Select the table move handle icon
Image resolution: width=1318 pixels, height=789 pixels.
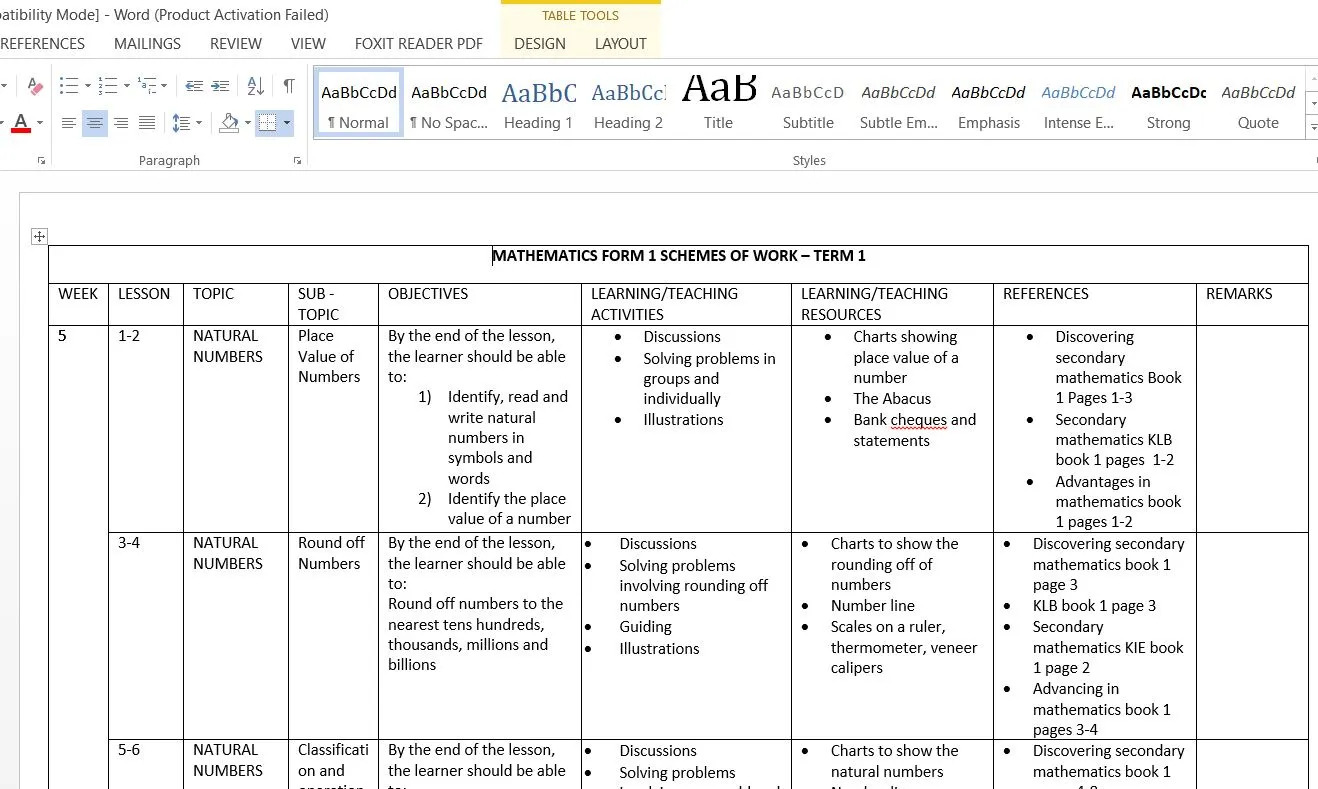39,237
